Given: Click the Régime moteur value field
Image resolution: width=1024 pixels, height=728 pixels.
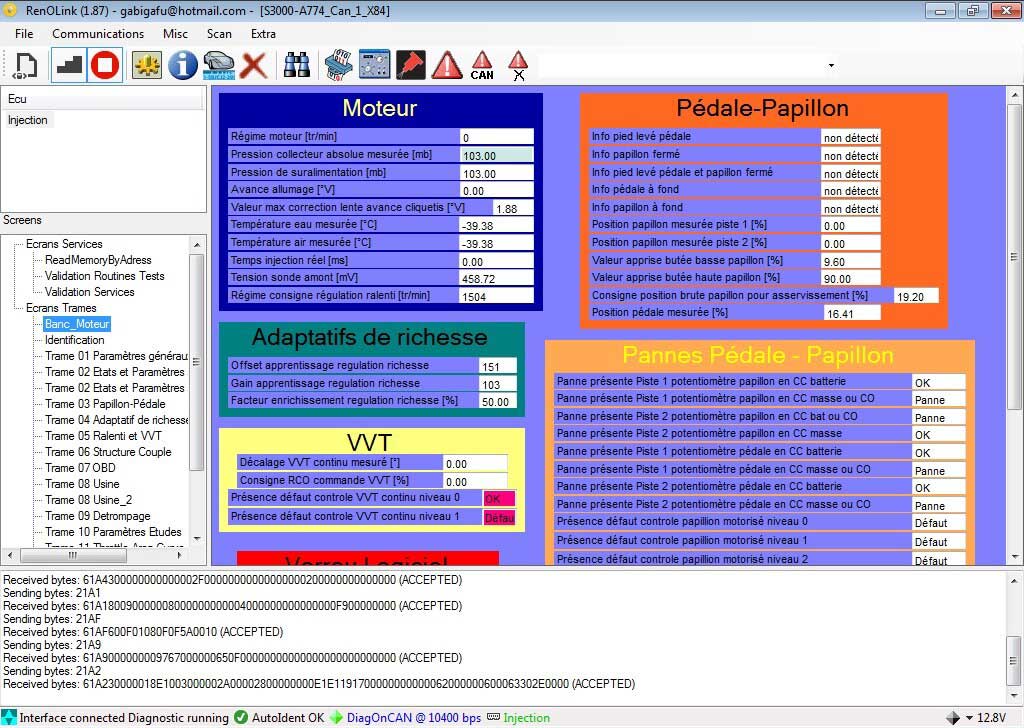Looking at the screenshot, I should (x=496, y=137).
